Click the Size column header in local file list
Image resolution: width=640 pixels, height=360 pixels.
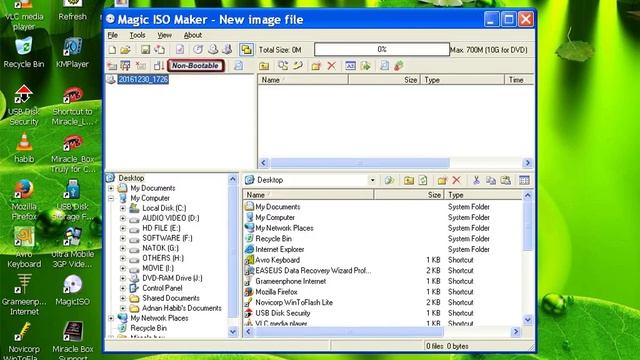point(409,195)
